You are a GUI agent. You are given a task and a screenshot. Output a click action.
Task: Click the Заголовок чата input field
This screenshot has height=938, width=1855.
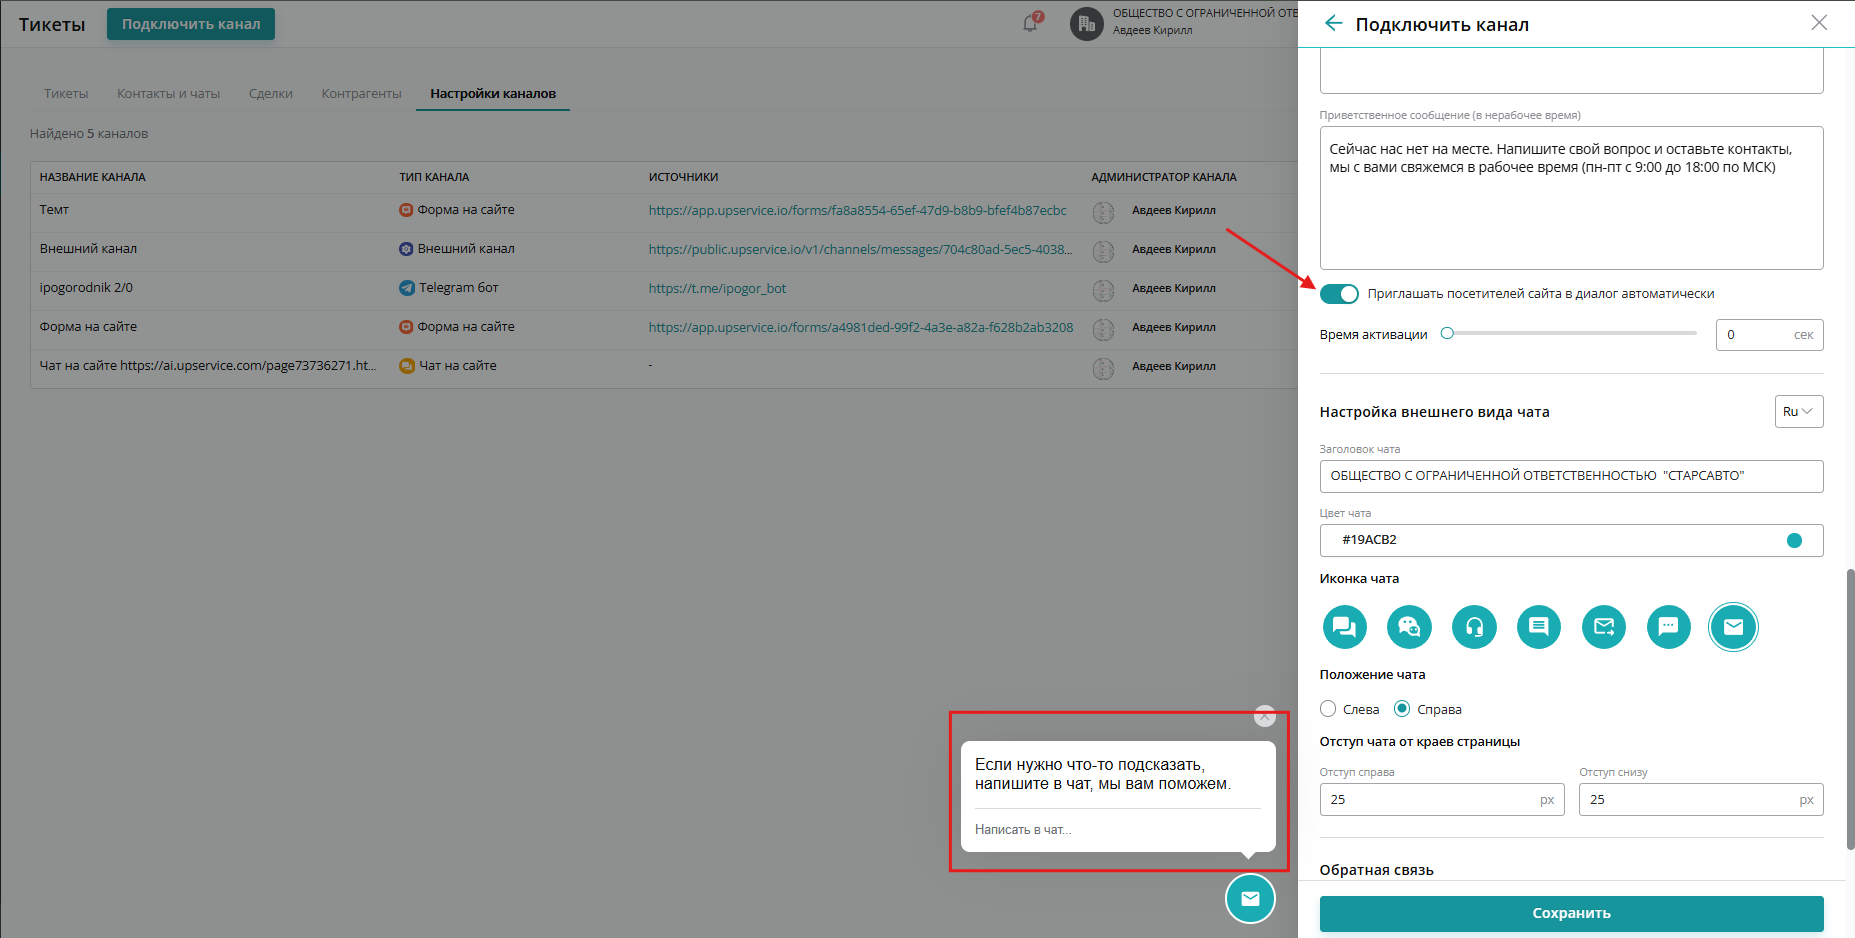point(1571,476)
